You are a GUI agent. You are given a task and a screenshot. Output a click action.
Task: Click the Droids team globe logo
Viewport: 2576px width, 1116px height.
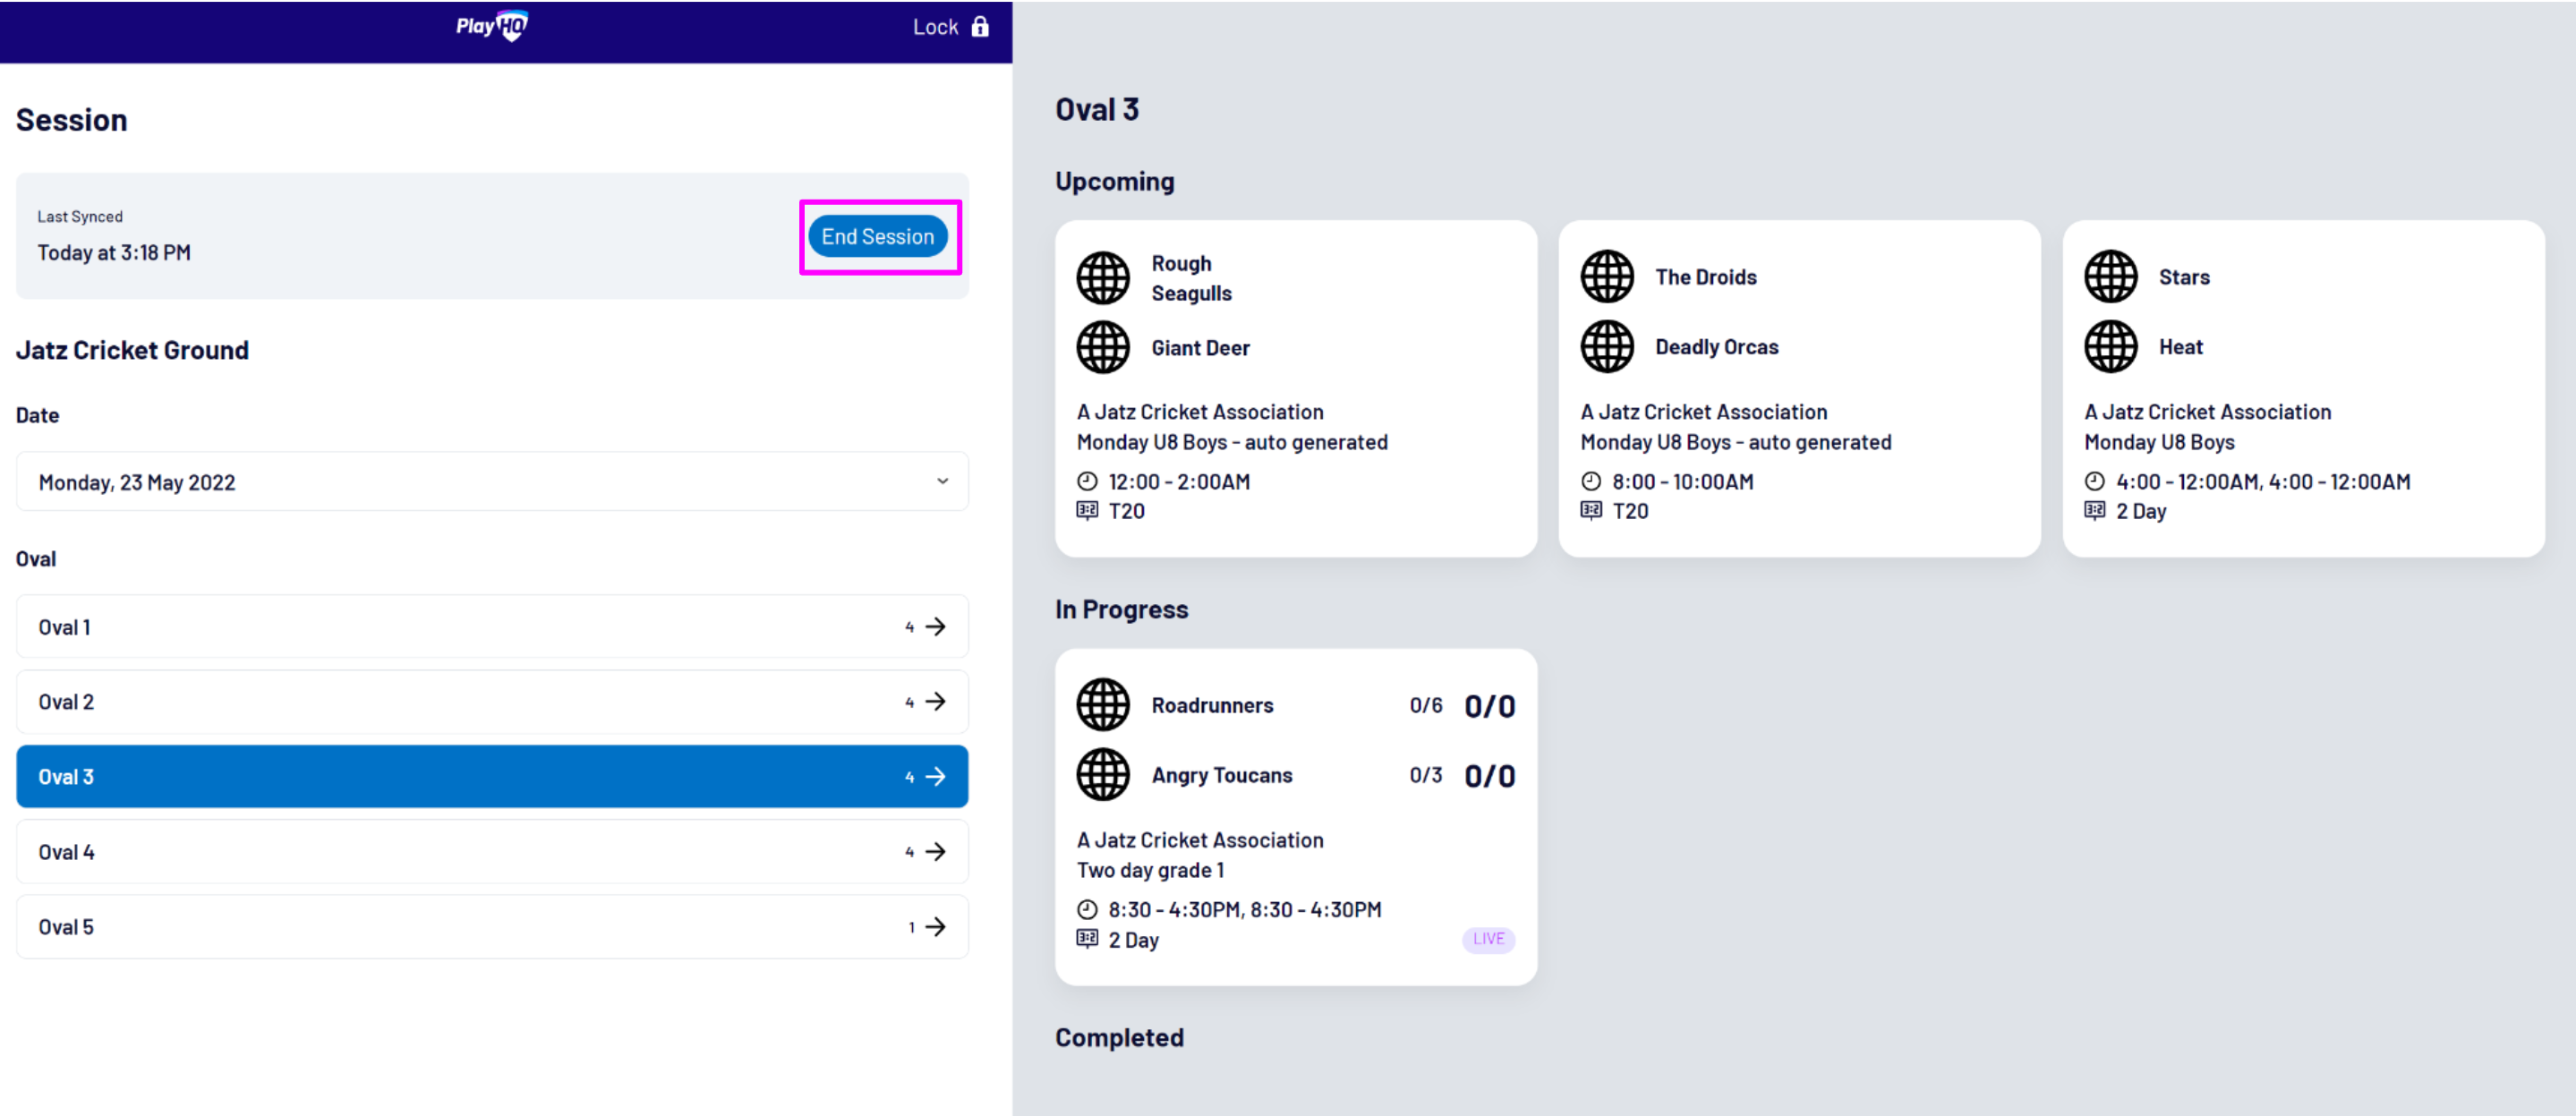[1606, 277]
